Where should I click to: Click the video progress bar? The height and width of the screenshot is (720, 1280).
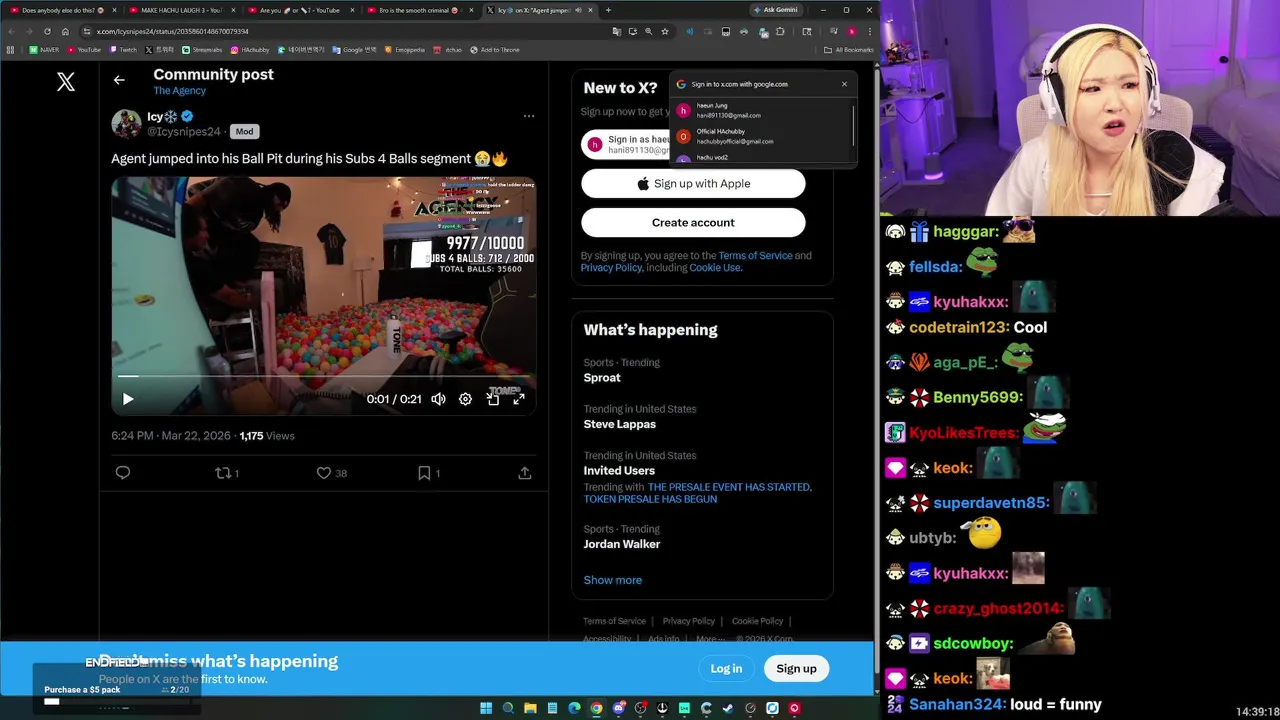pyautogui.click(x=323, y=377)
